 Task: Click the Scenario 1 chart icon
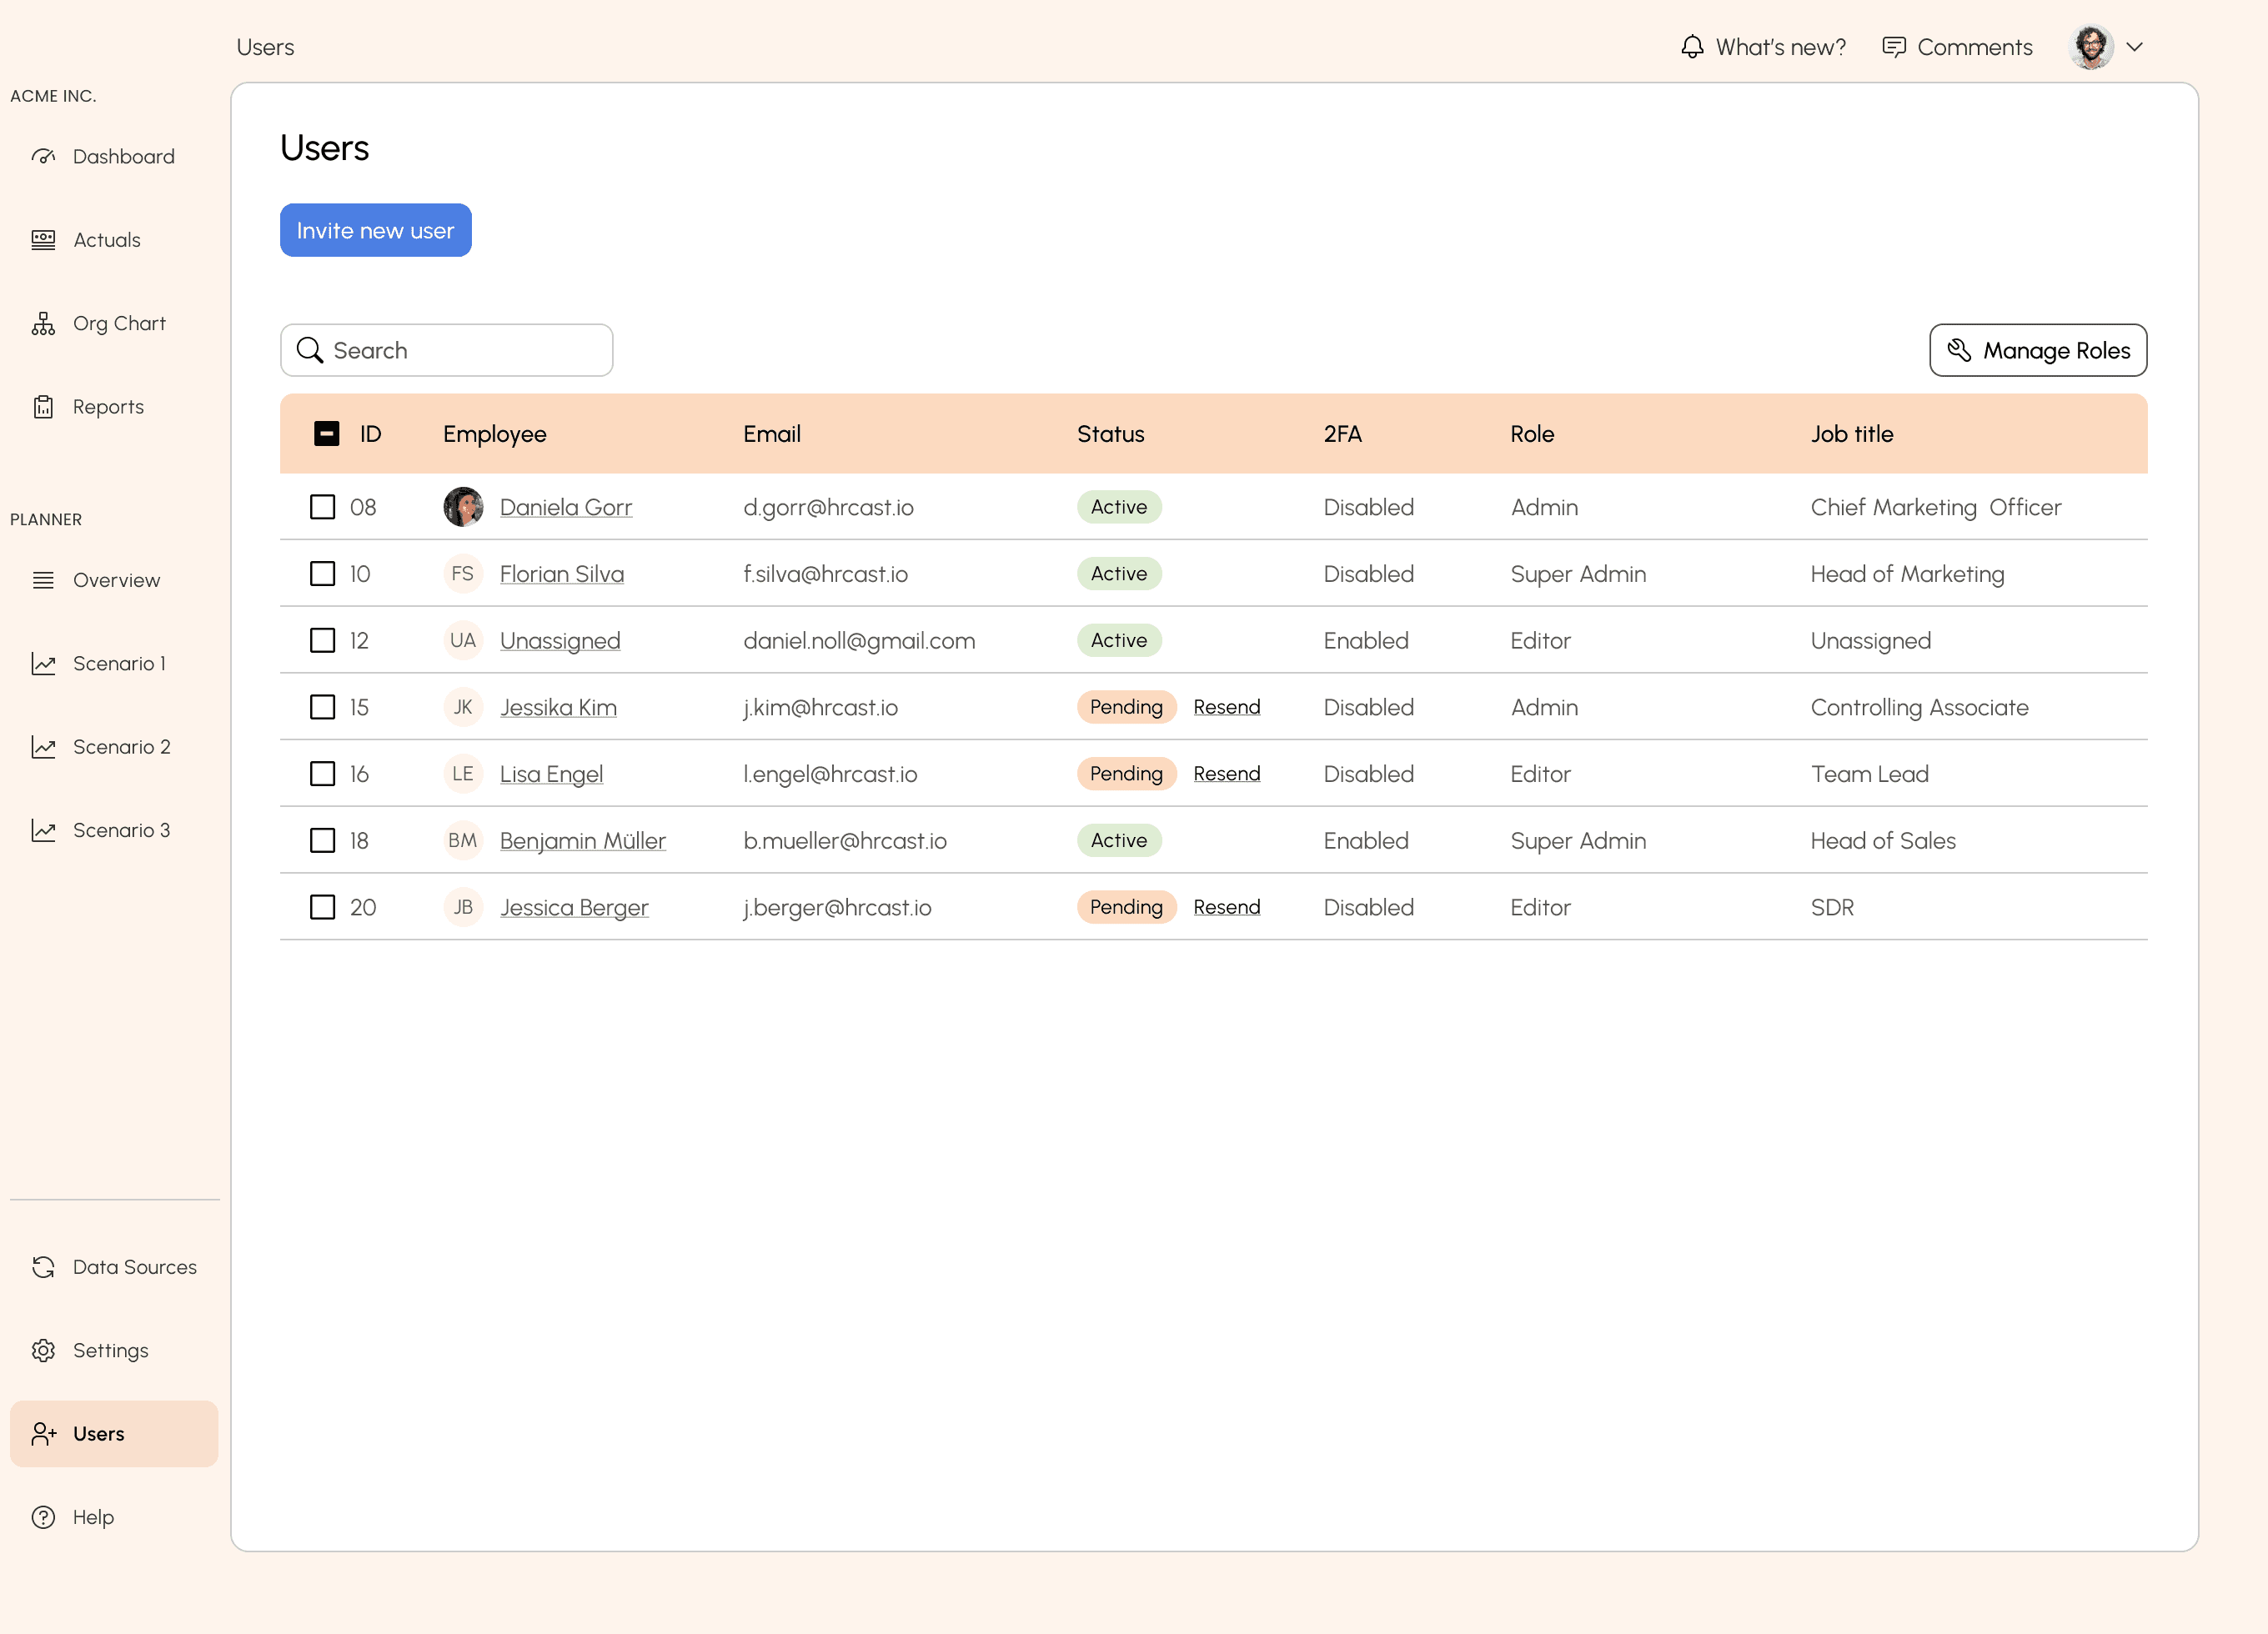[44, 663]
